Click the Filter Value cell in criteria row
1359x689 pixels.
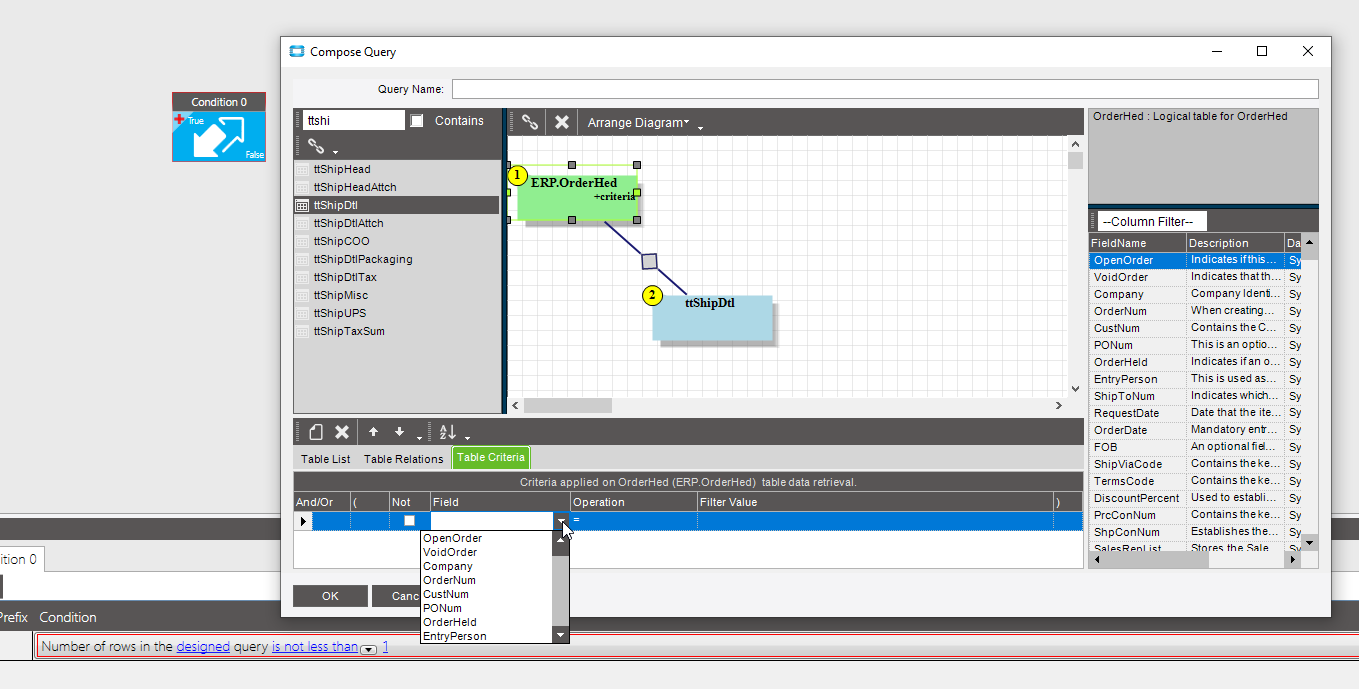click(x=875, y=521)
